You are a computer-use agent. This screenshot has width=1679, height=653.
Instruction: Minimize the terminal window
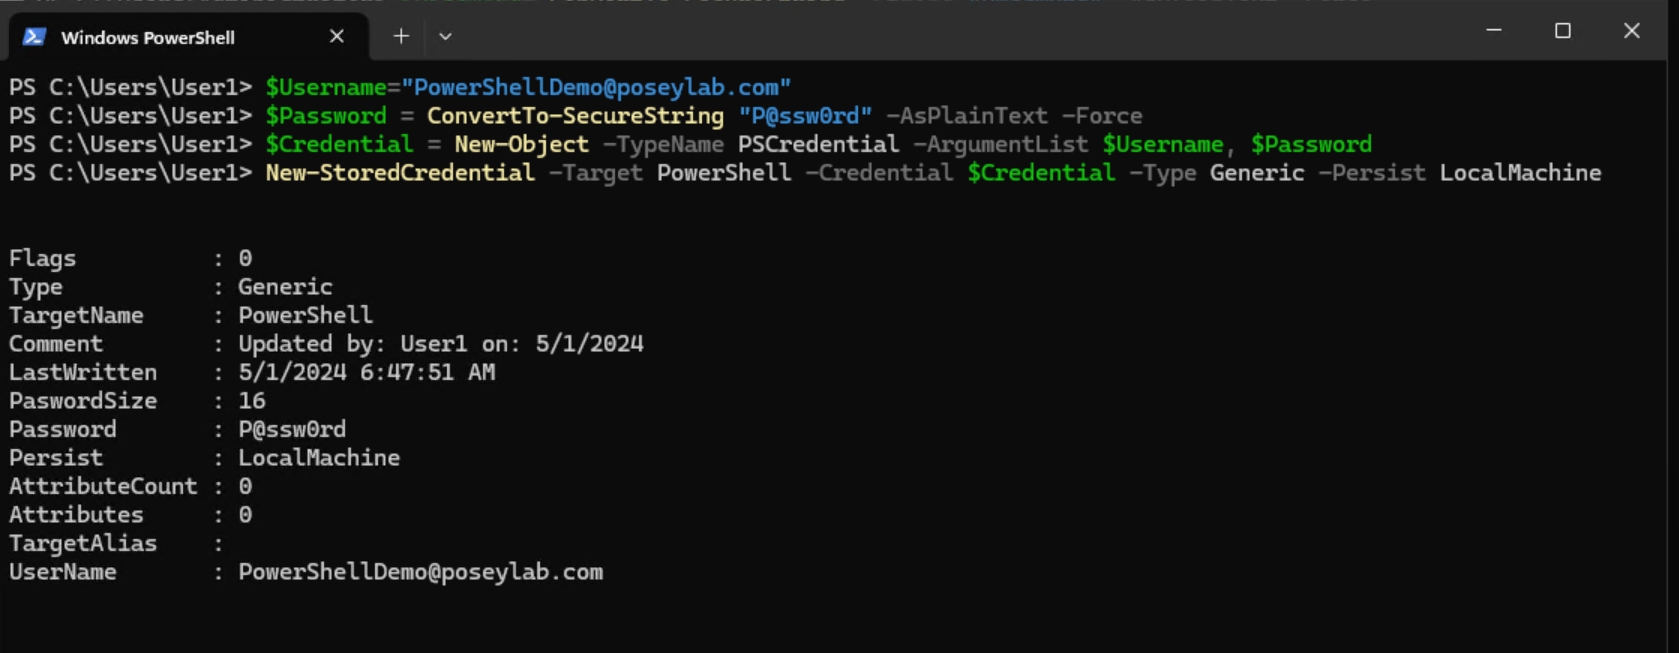(1494, 31)
